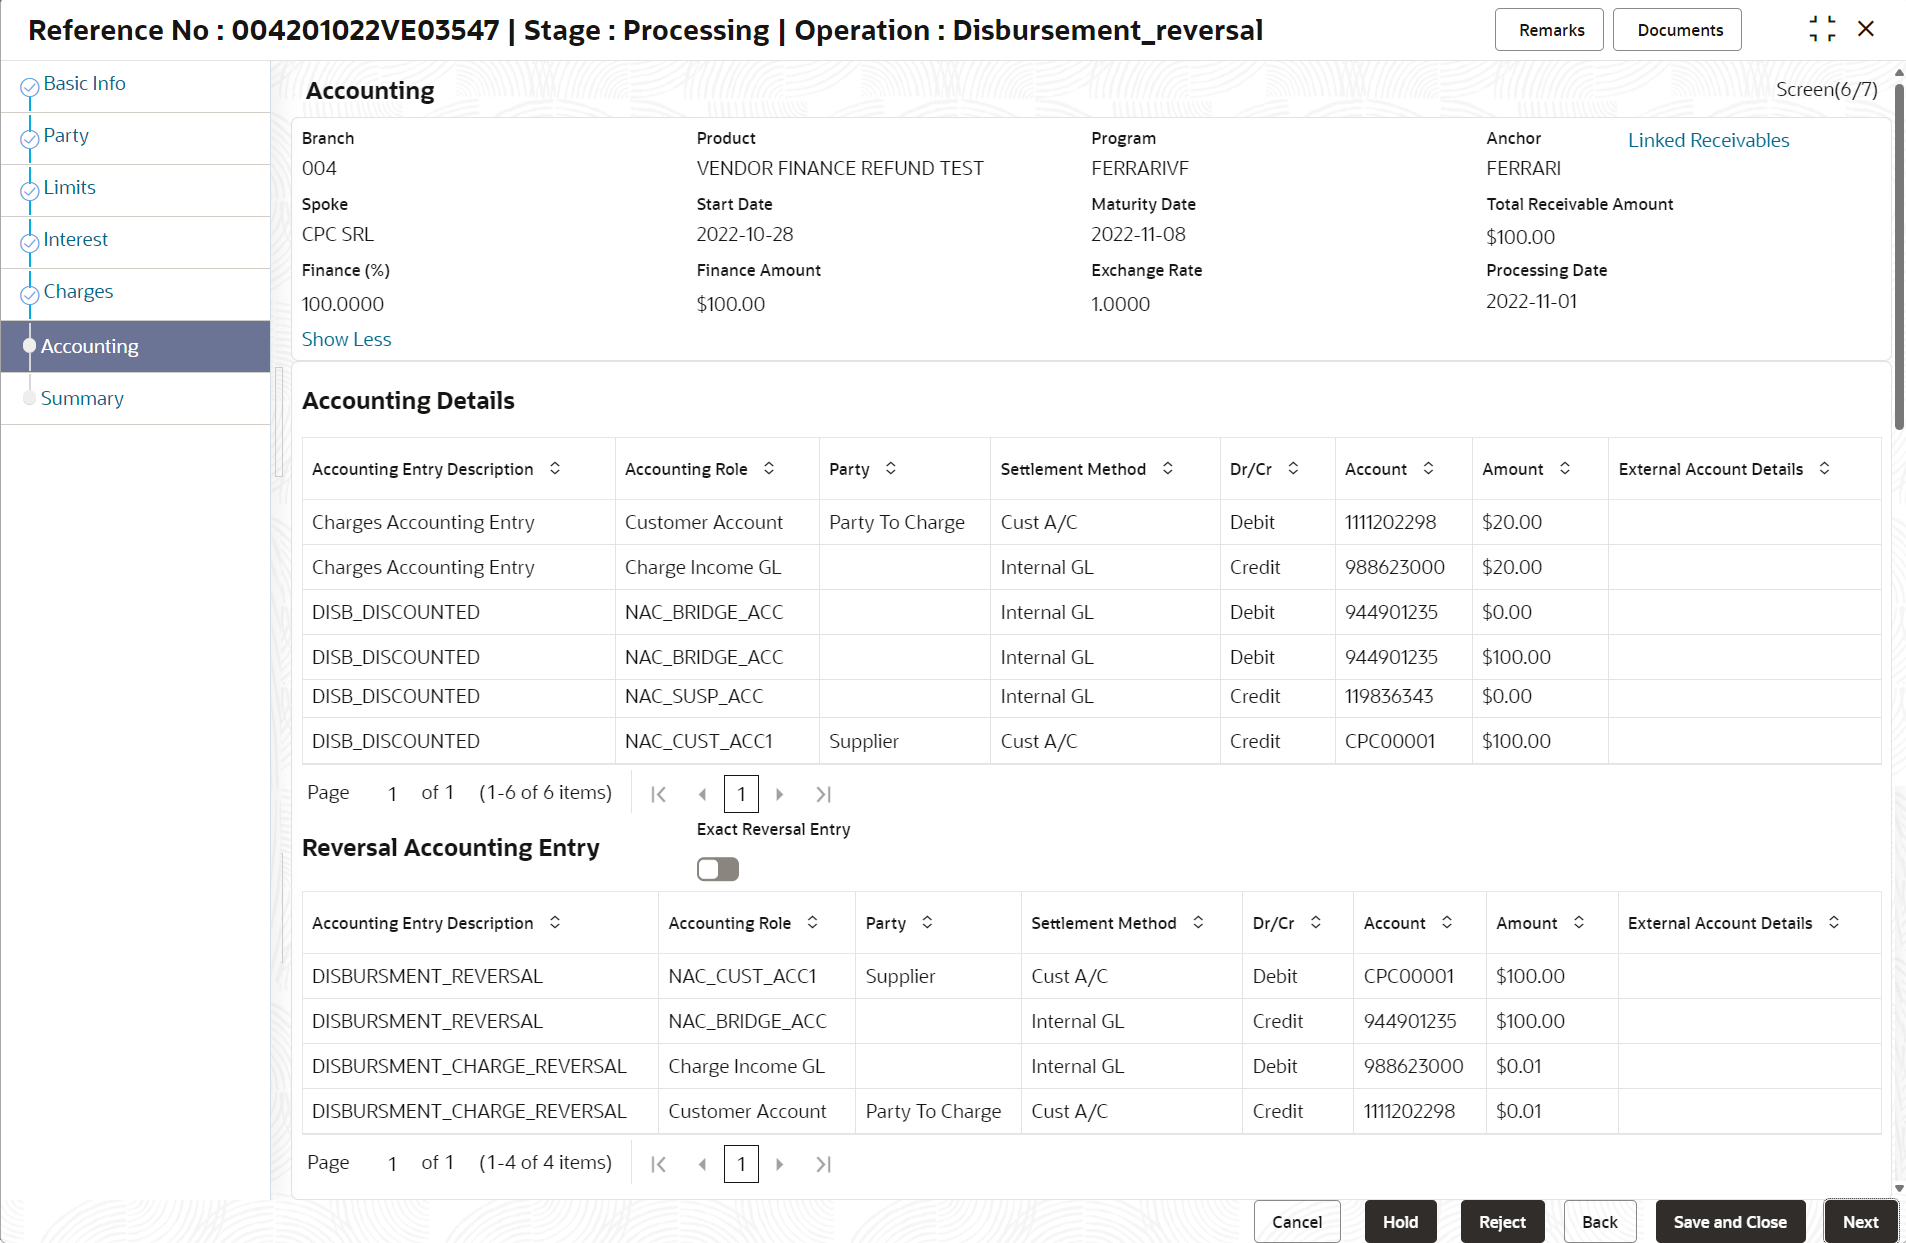This screenshot has width=1906, height=1243.
Task: Click Save and Close
Action: (1730, 1221)
